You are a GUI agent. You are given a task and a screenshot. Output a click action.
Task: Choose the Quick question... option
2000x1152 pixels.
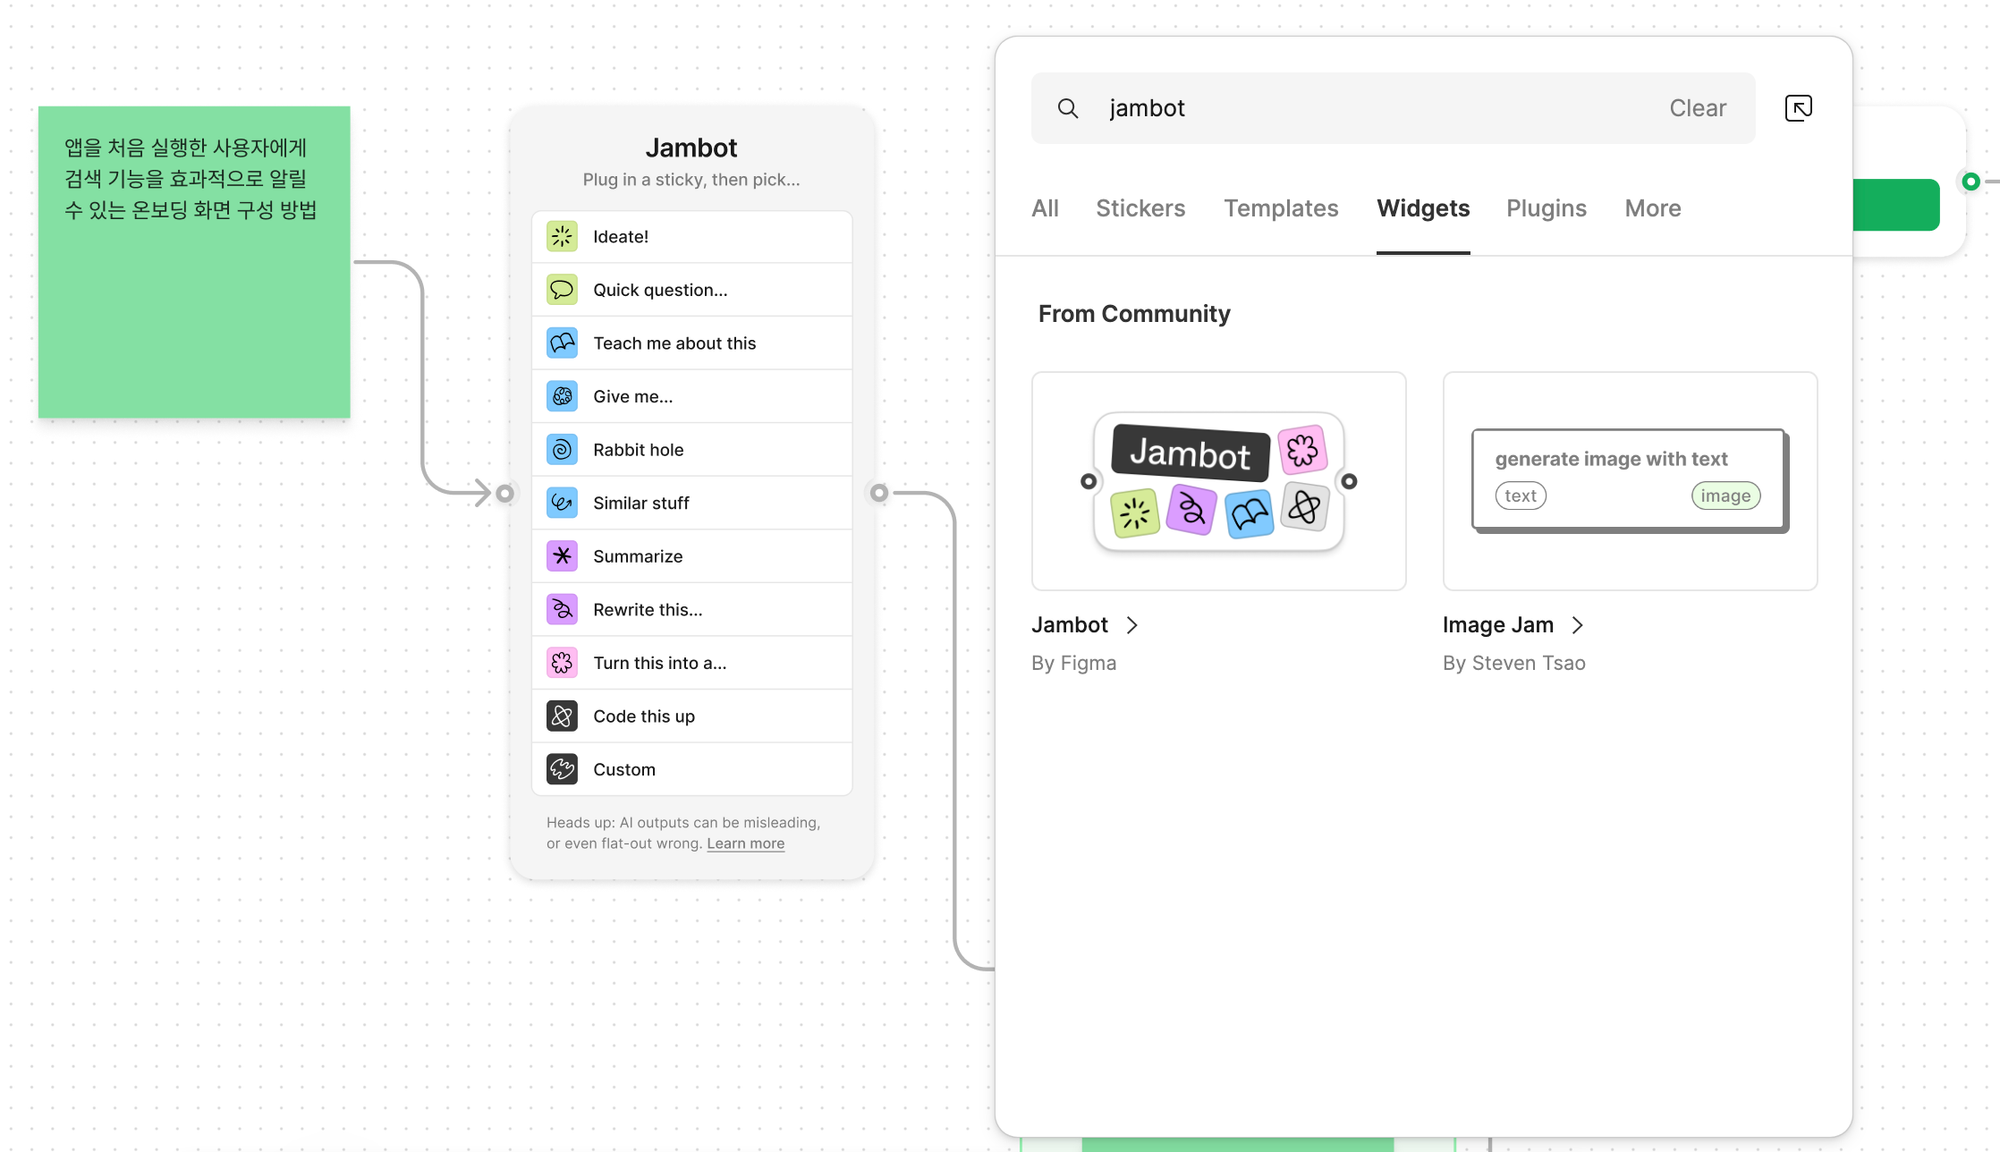(x=692, y=290)
